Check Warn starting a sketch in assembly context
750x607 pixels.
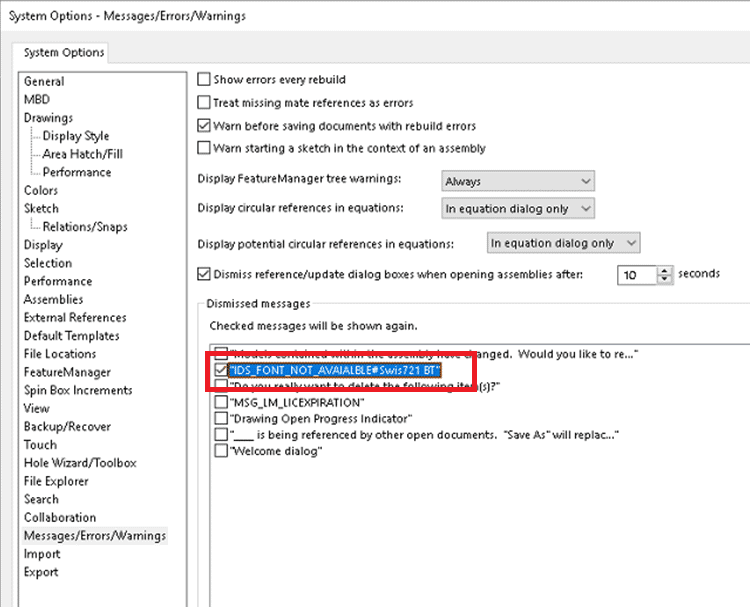point(204,148)
